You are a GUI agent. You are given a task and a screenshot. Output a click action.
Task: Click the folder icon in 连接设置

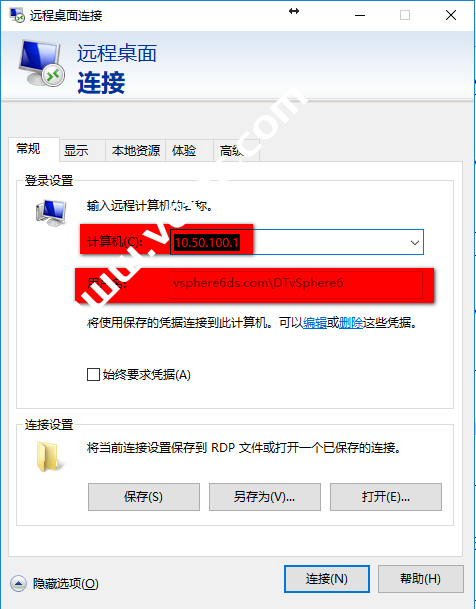tap(49, 457)
